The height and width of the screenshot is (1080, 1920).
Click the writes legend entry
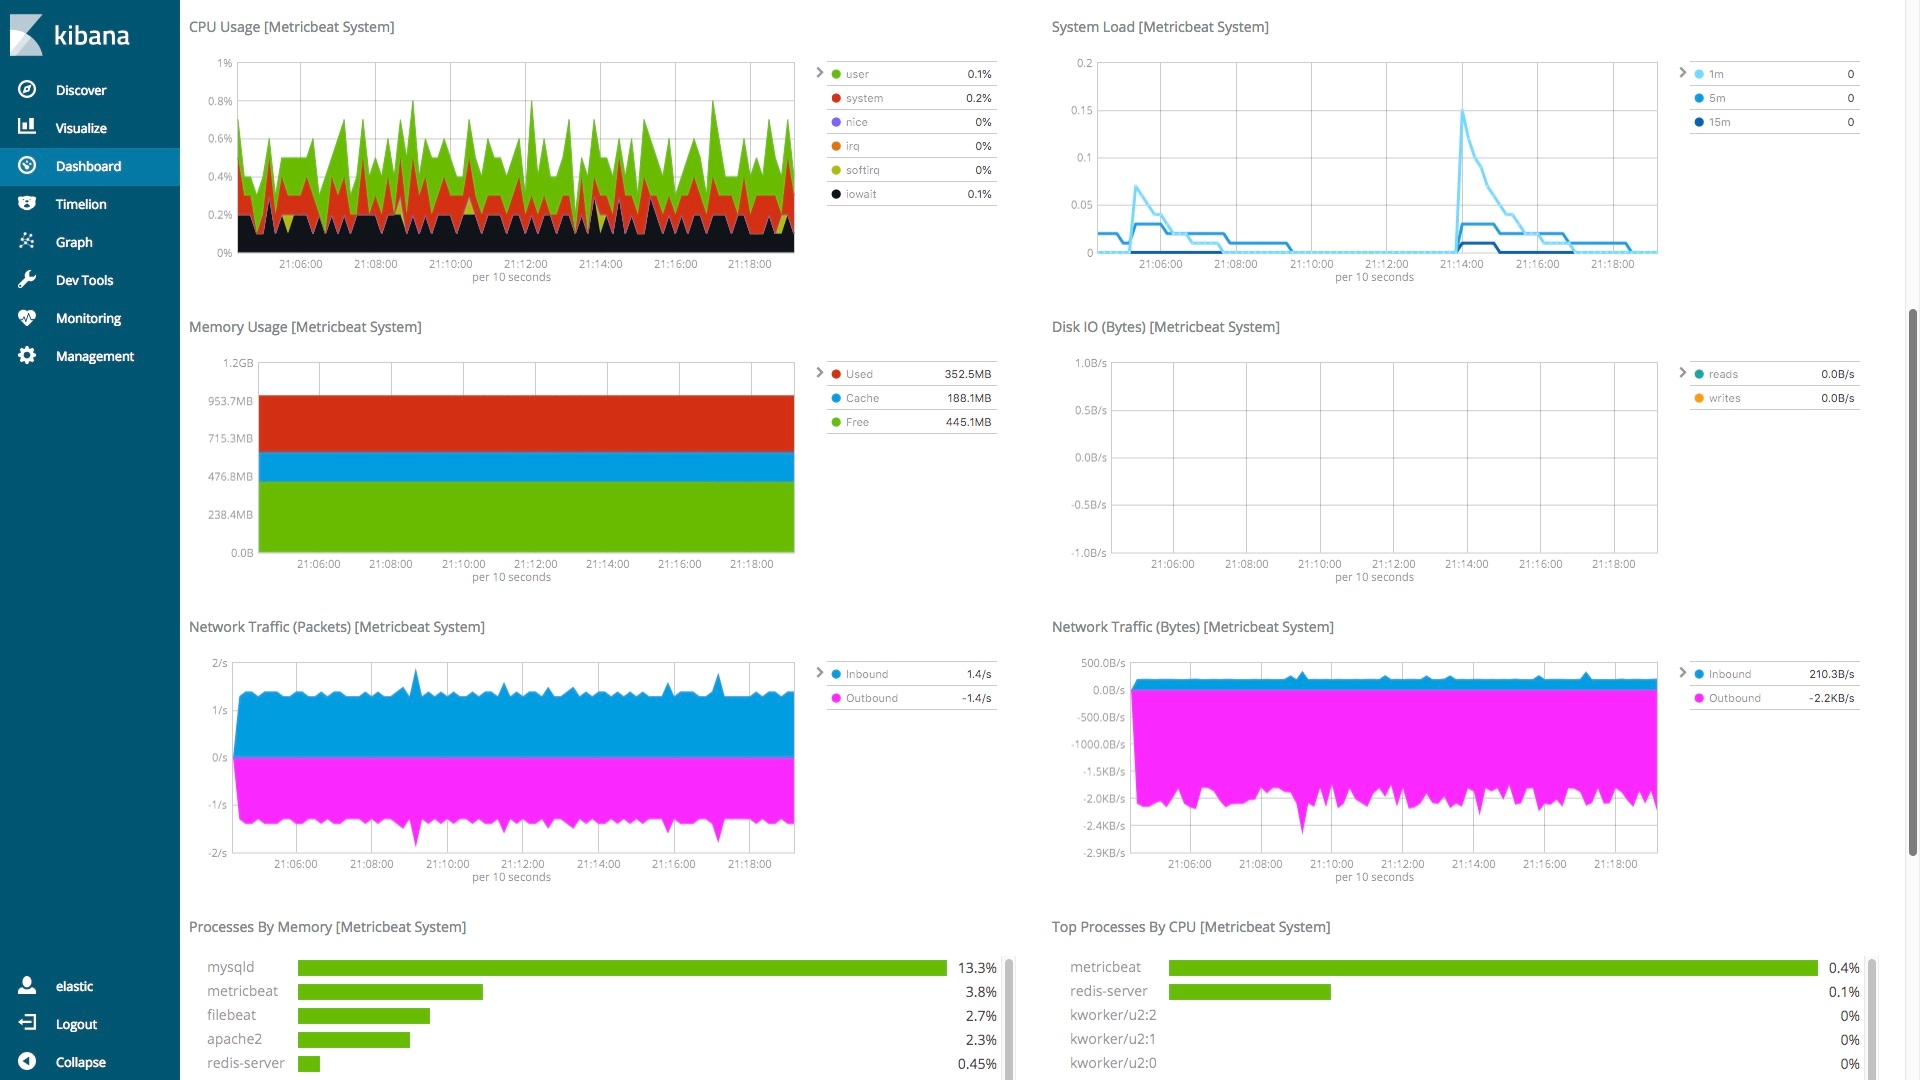(x=1775, y=398)
